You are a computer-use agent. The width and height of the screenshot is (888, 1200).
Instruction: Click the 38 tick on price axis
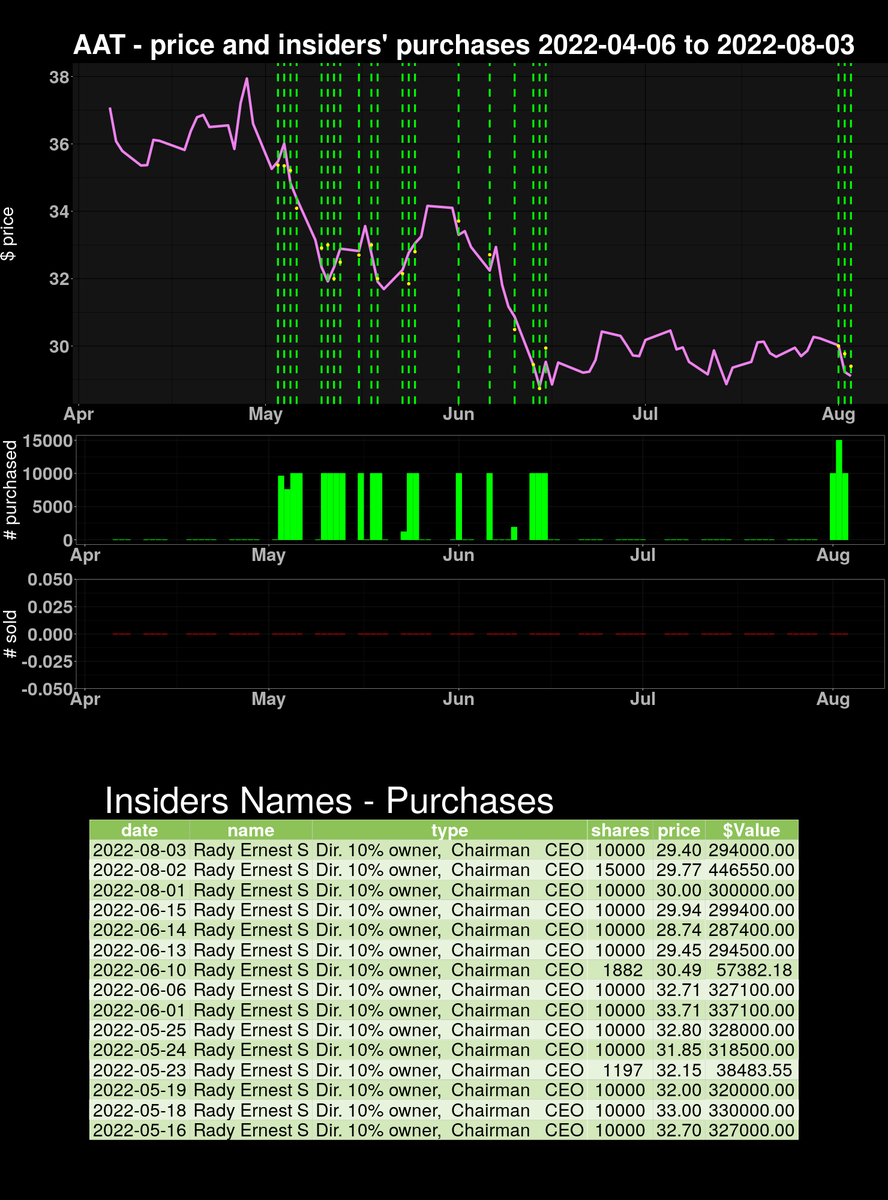[x=58, y=78]
